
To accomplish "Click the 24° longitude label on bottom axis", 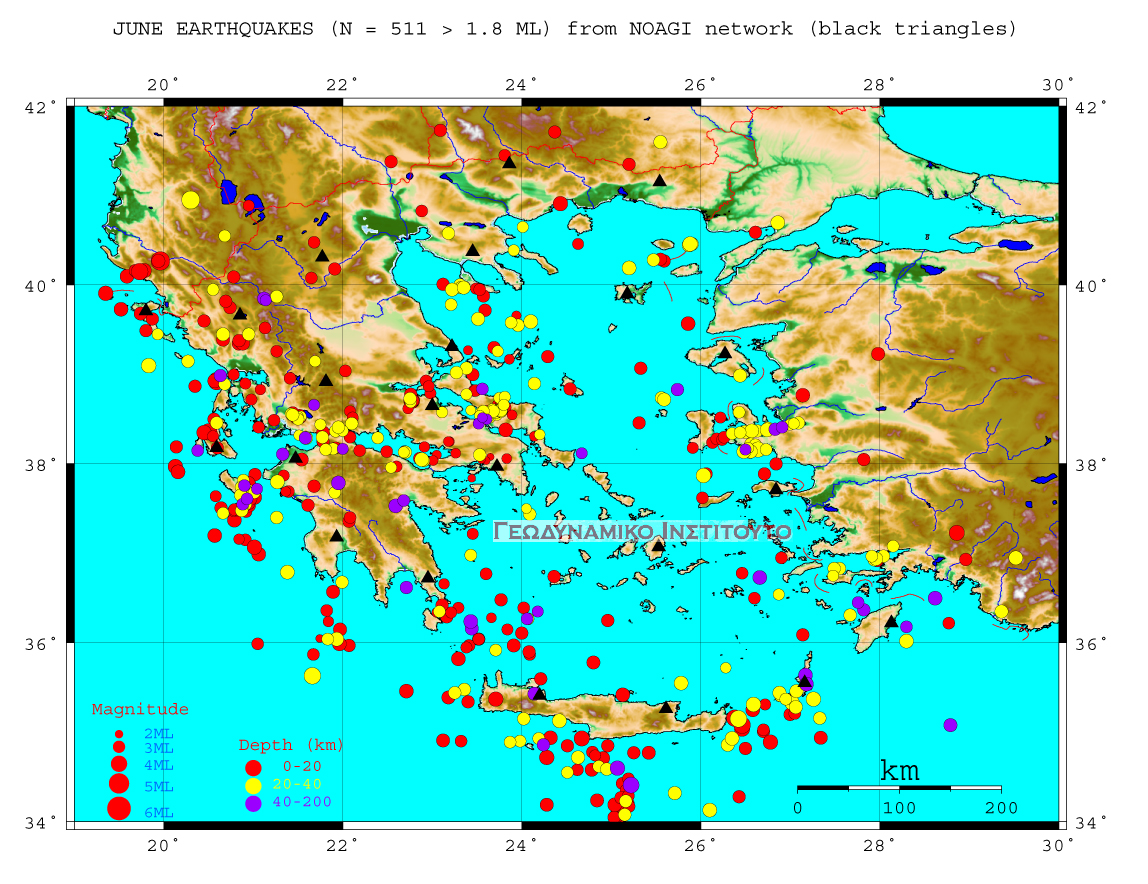I will pyautogui.click(x=521, y=845).
